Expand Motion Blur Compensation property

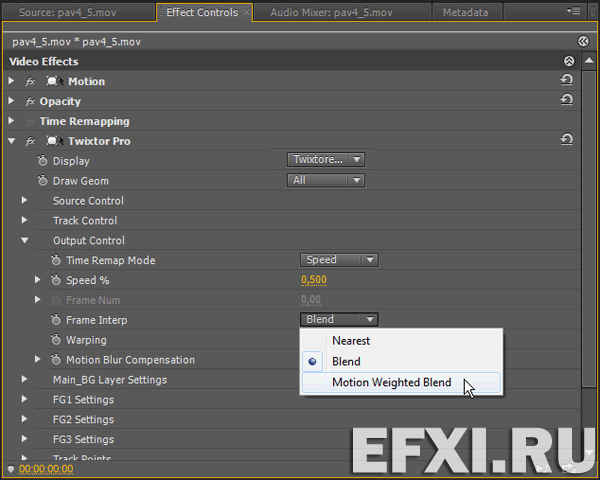(38, 359)
